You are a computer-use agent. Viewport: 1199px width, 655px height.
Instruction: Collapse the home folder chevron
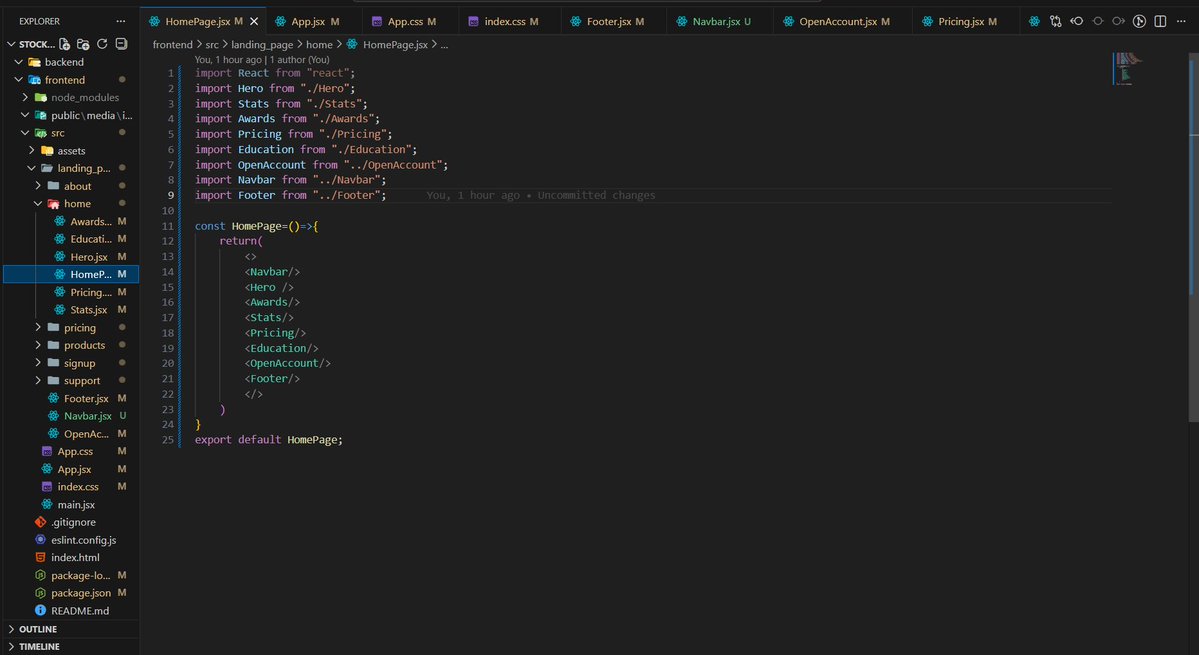[38, 203]
